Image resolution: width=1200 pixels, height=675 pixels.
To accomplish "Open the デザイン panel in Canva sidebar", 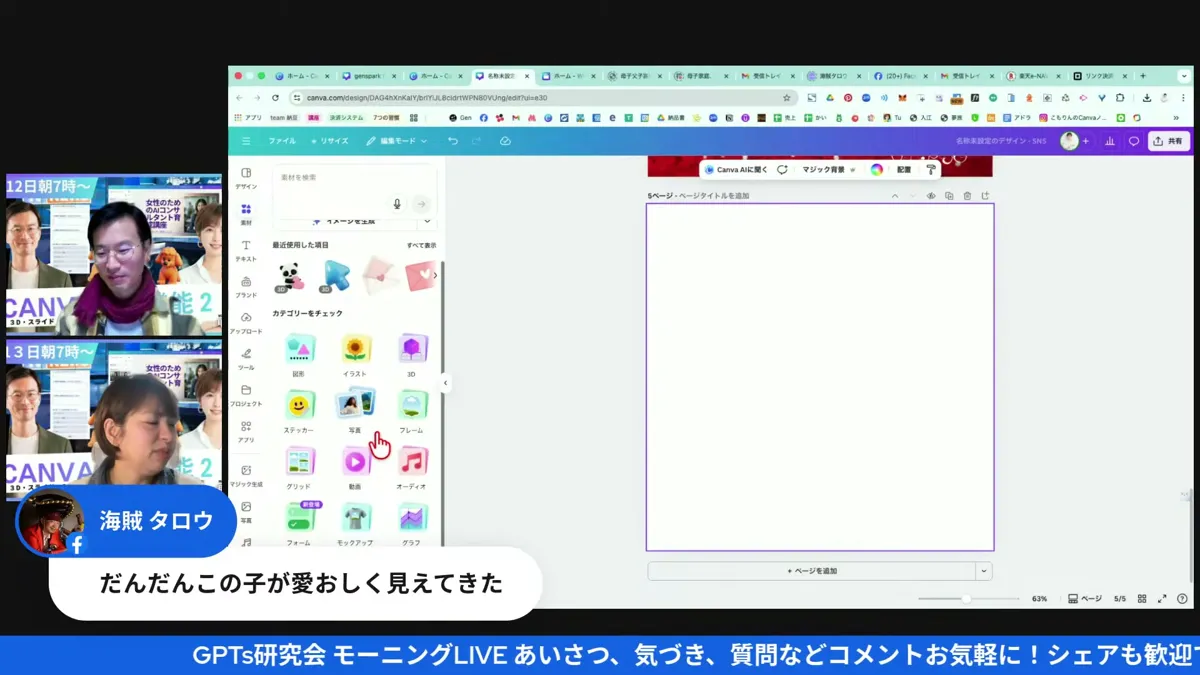I will [x=246, y=178].
